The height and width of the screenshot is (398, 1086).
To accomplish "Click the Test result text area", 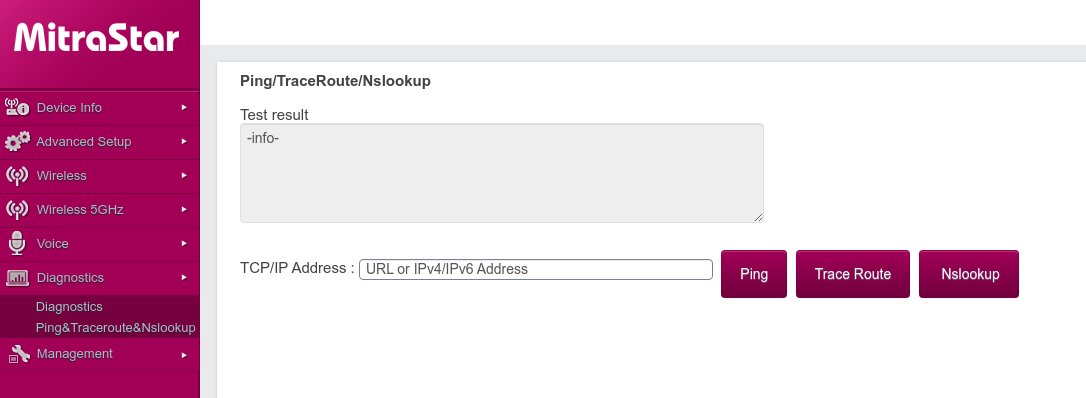I will 502,173.
